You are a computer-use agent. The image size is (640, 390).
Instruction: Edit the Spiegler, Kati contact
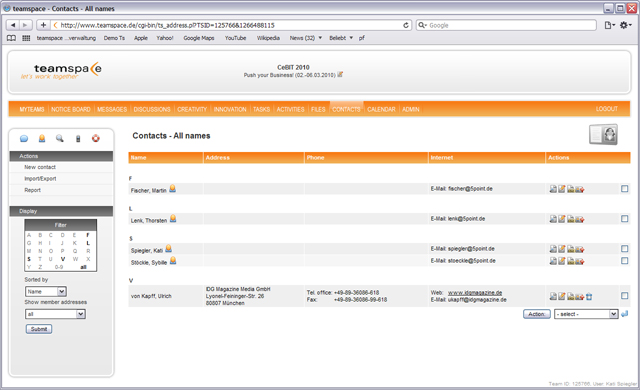(562, 249)
